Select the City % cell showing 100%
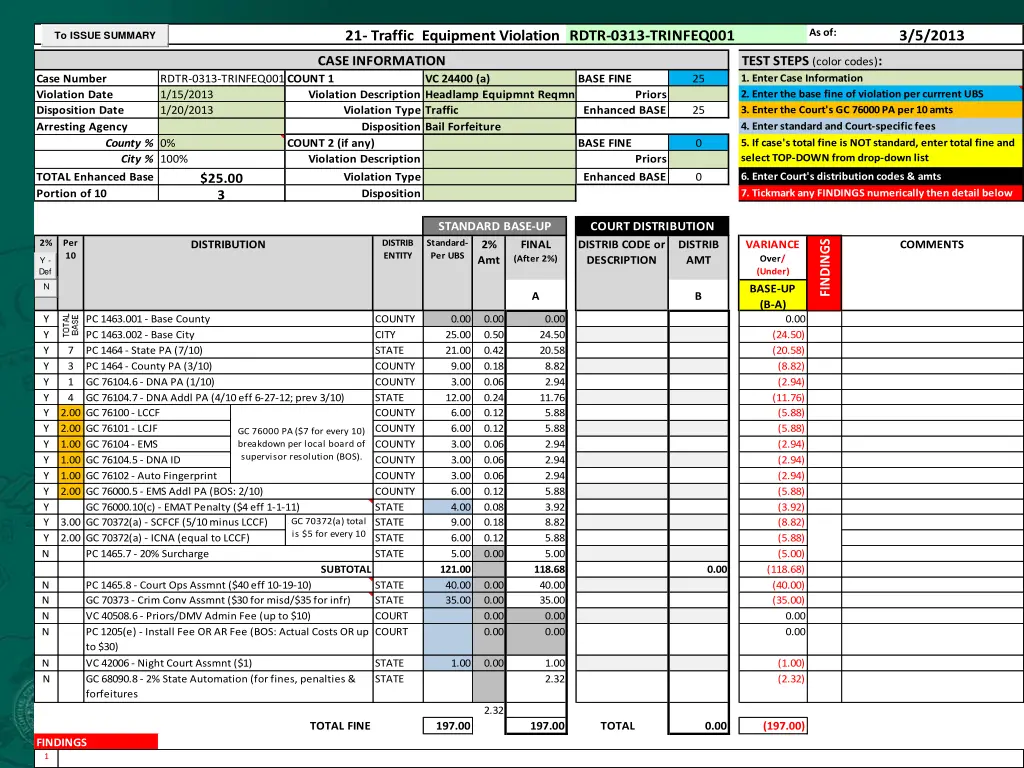The height and width of the screenshot is (768, 1024). click(x=221, y=159)
